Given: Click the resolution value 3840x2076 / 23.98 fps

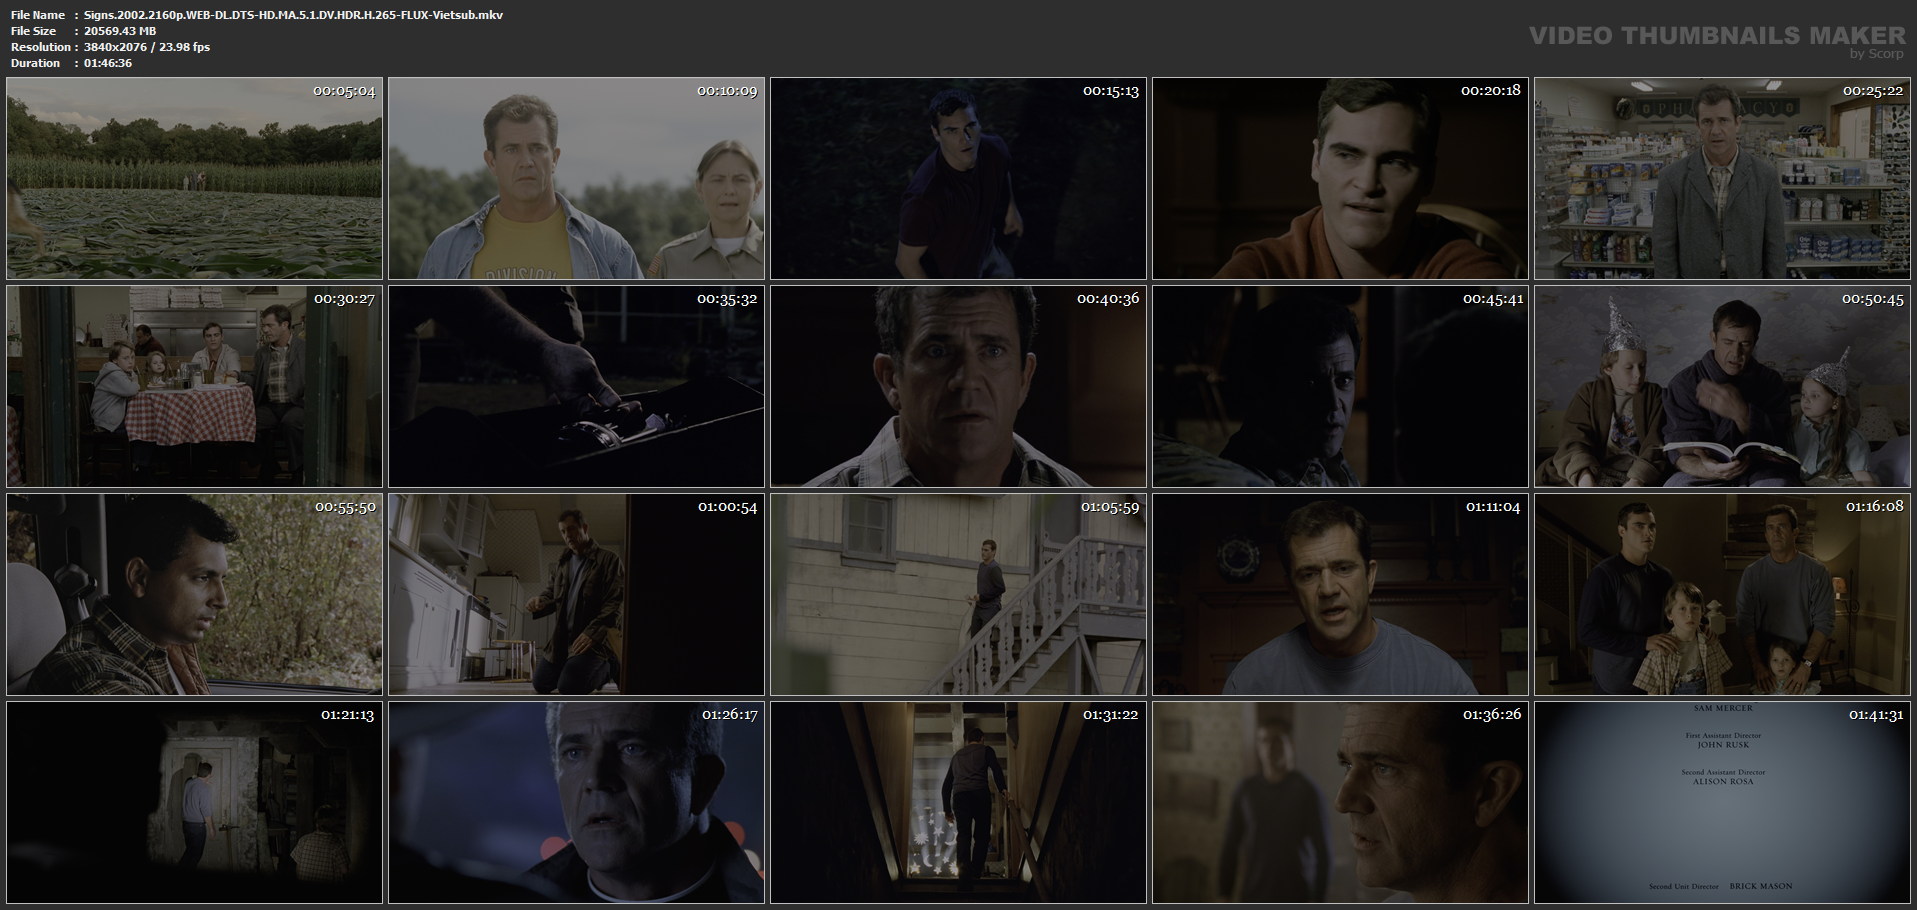Looking at the screenshot, I should pos(147,47).
